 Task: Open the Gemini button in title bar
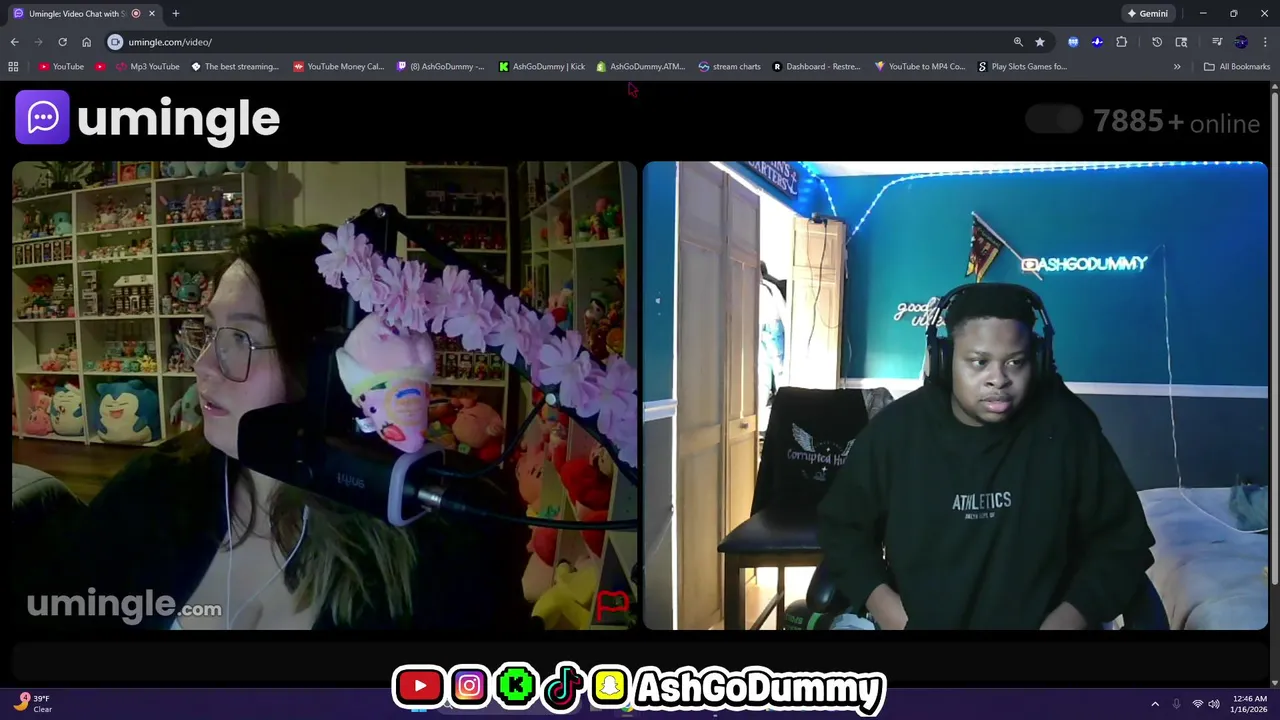1148,13
